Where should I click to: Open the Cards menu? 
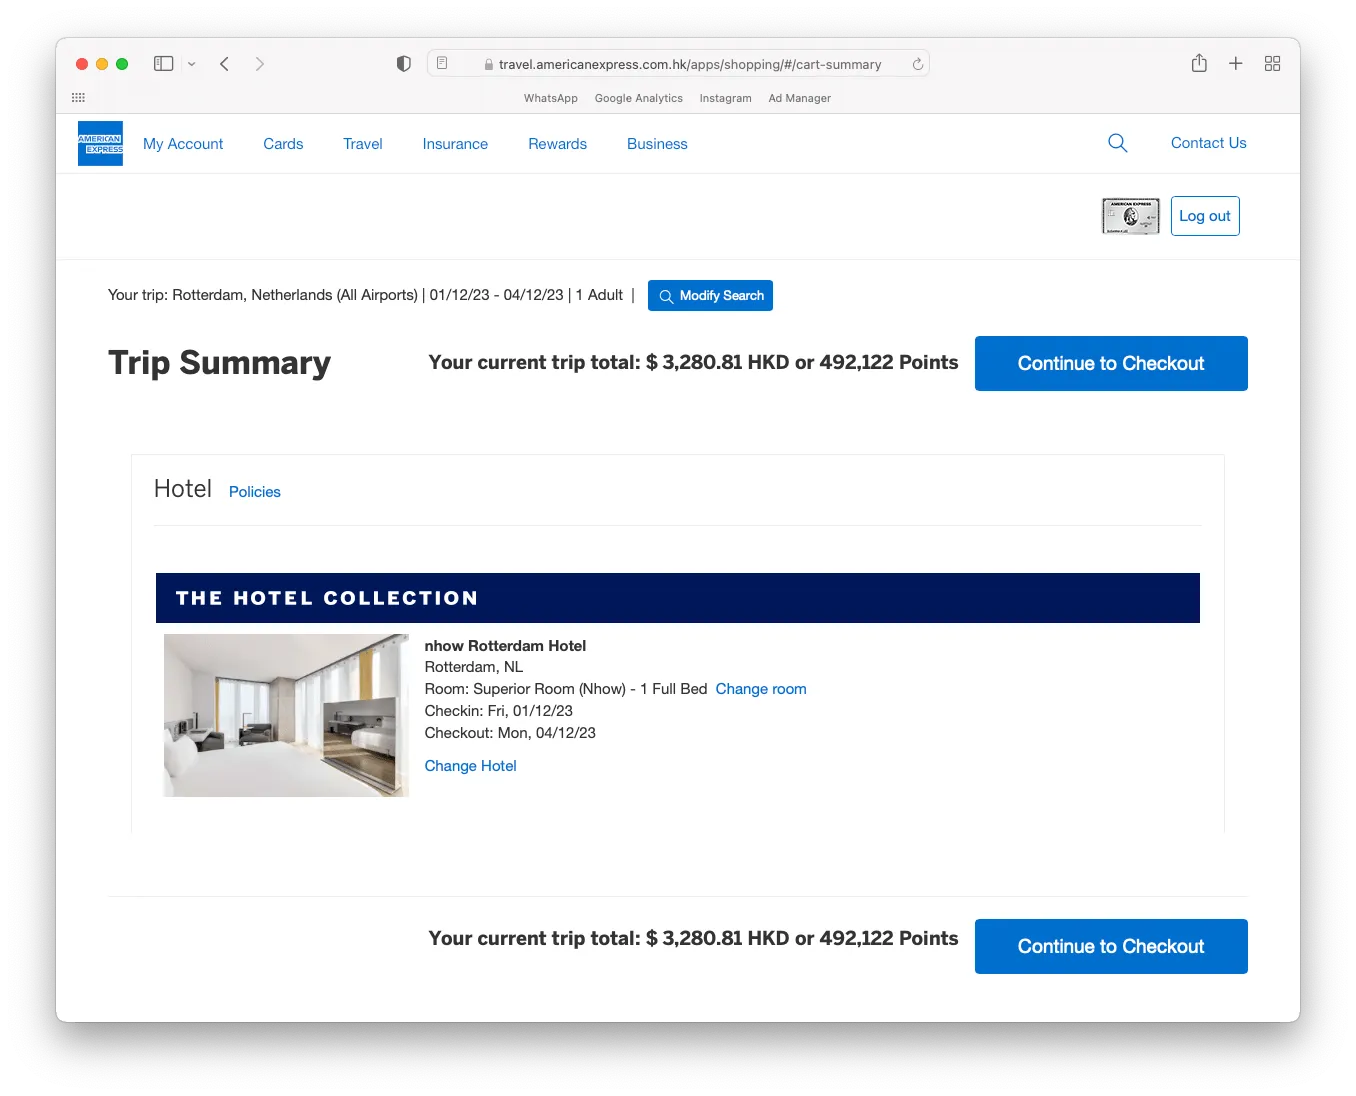[283, 144]
